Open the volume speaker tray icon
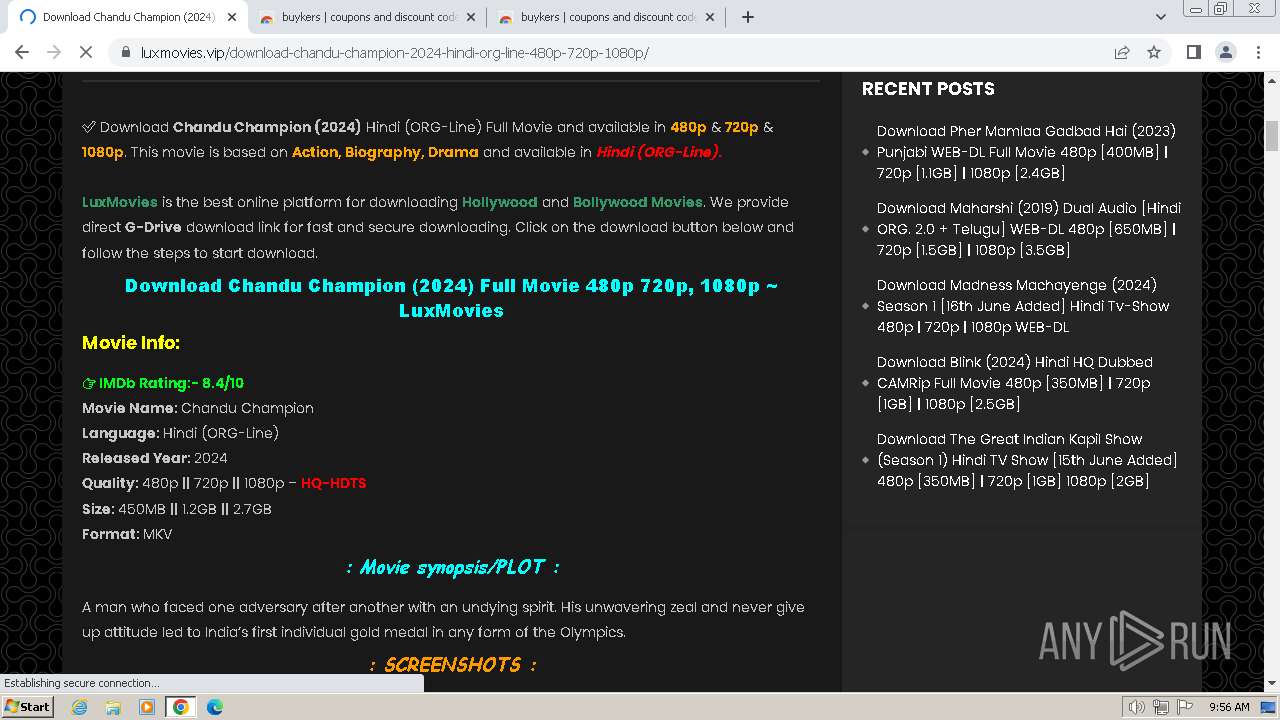 [x=1137, y=707]
